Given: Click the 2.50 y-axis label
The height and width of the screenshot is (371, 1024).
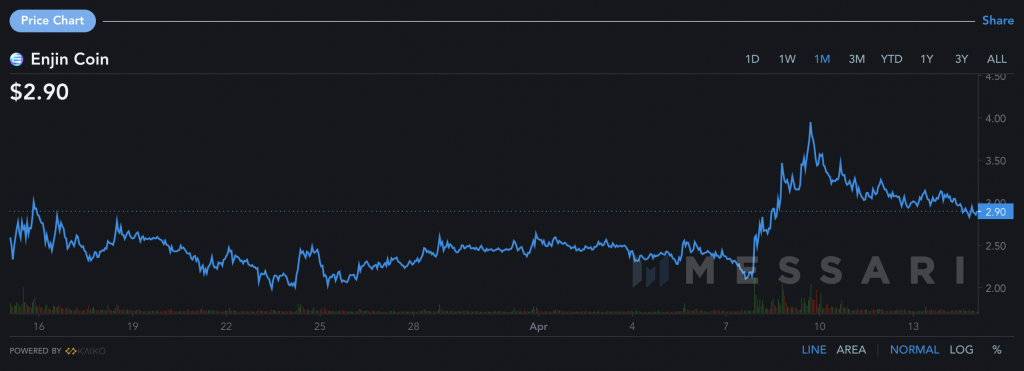Looking at the screenshot, I should pos(995,246).
